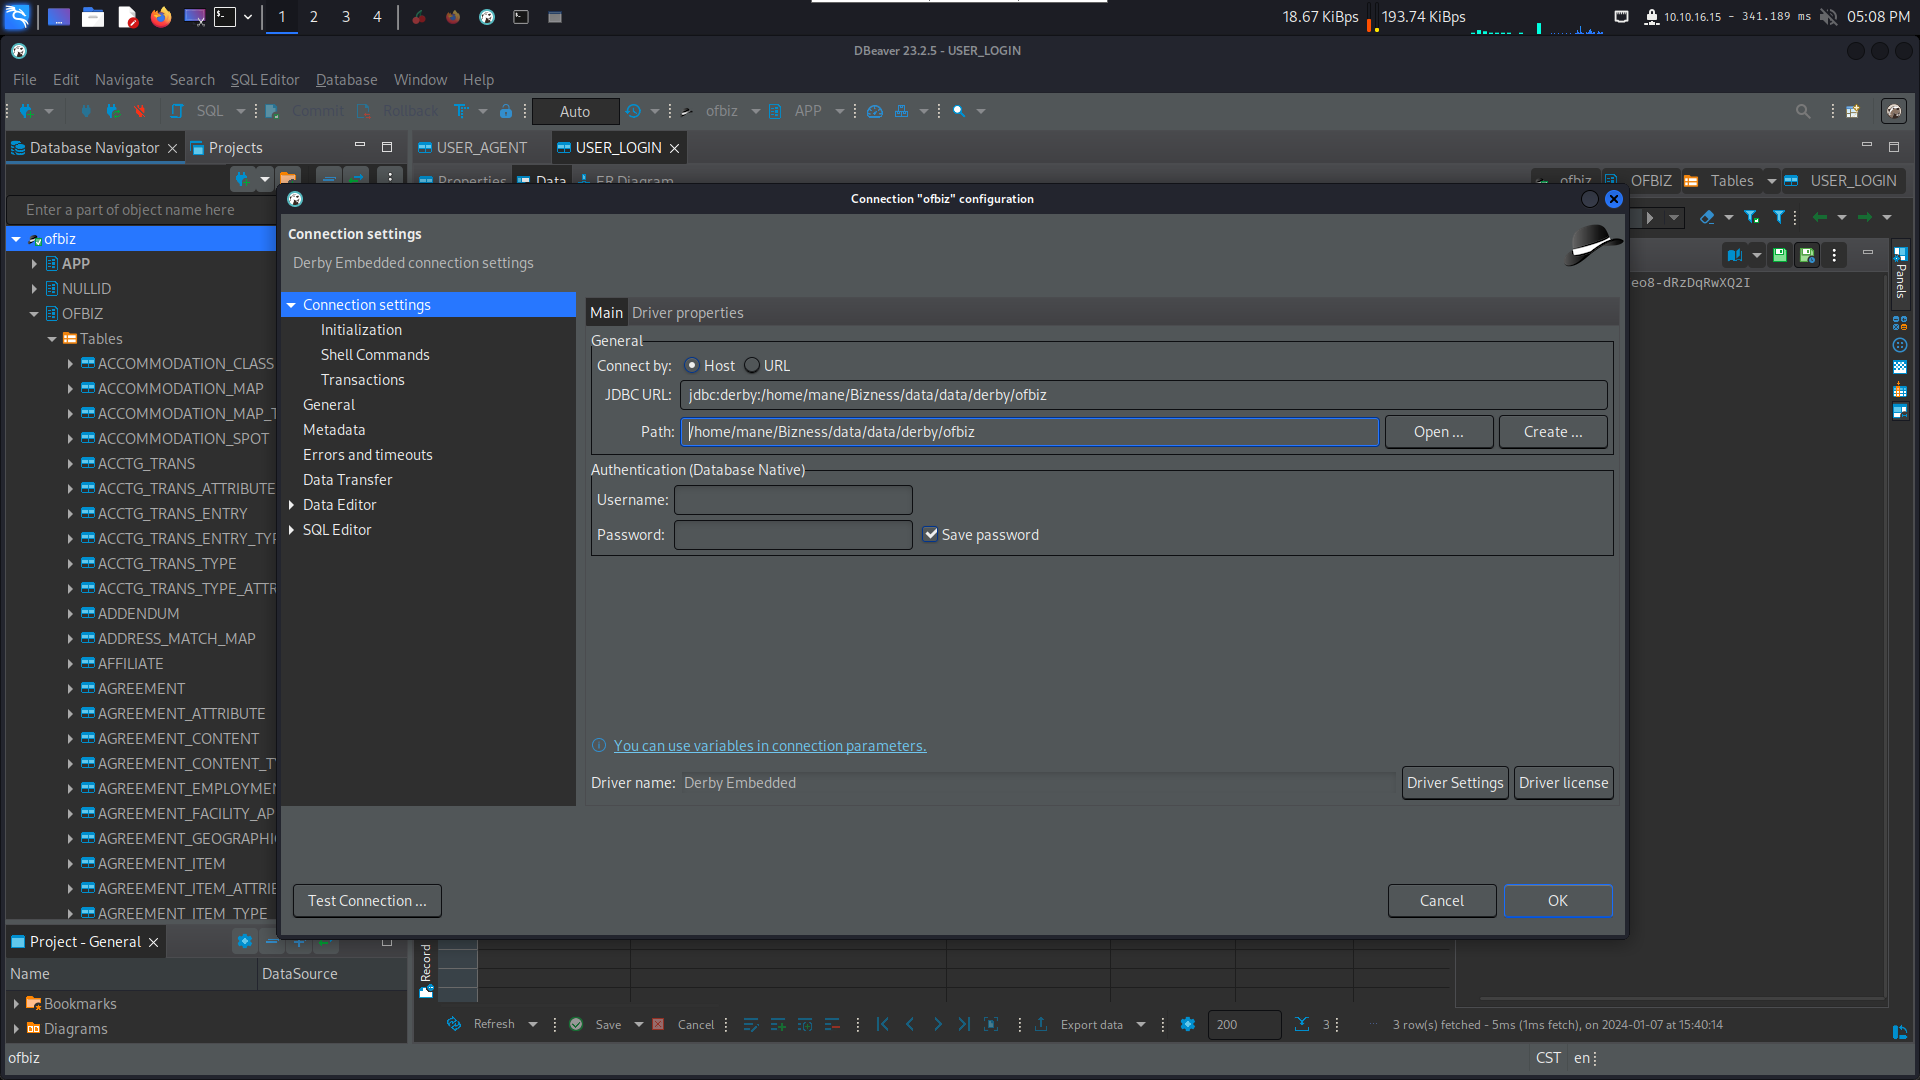Click the row count icon next to 200 field

point(1302,1024)
